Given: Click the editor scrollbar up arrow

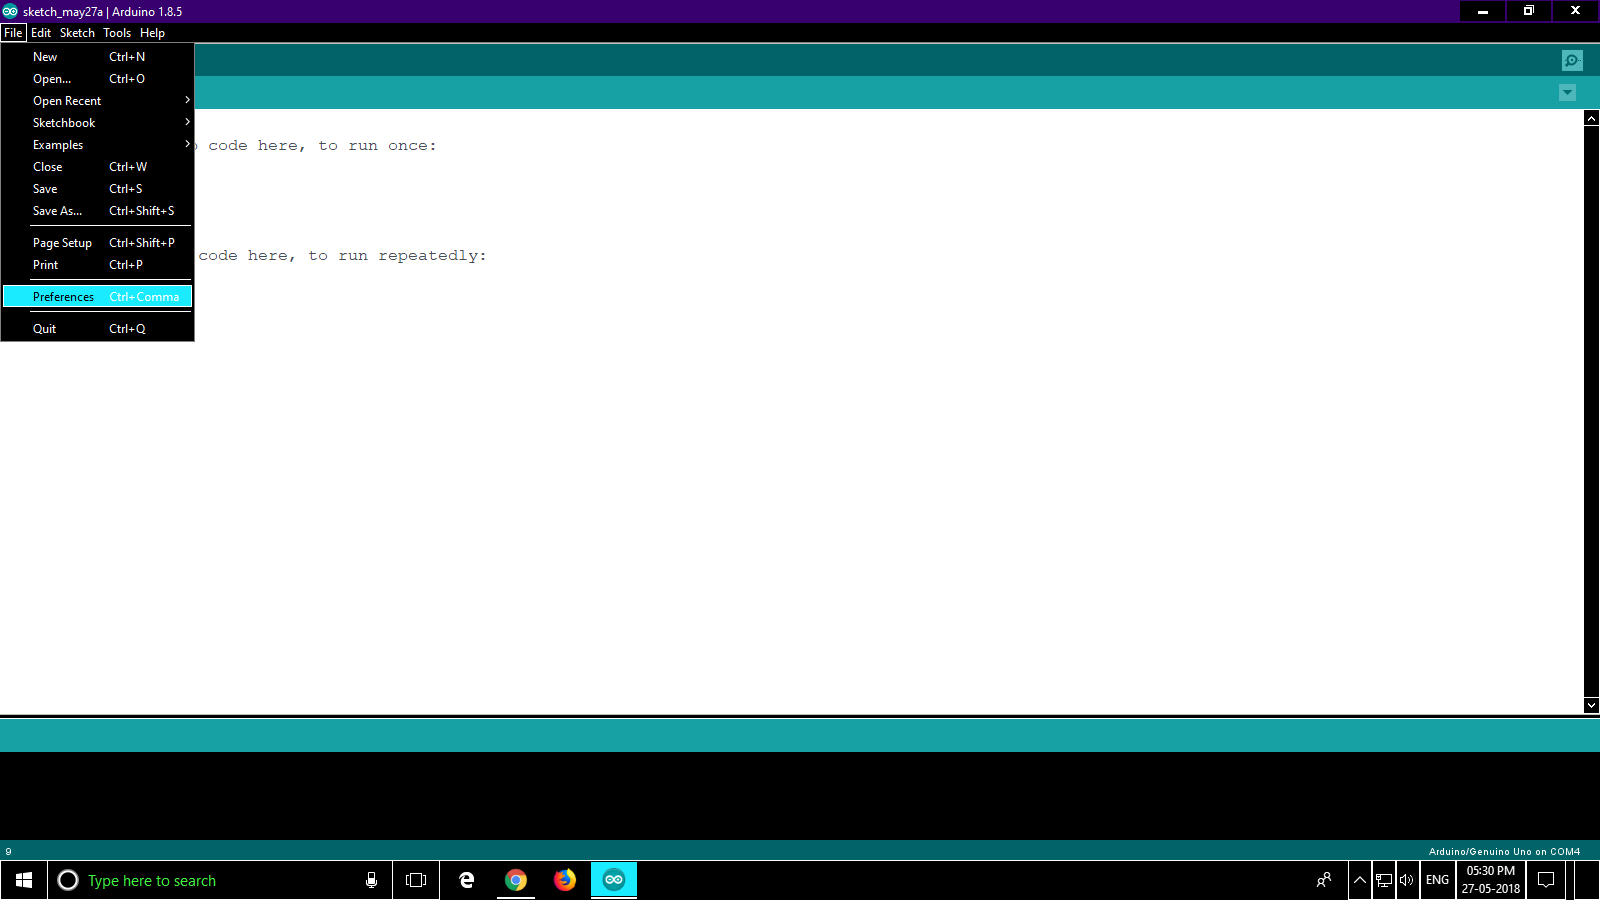Looking at the screenshot, I should click(x=1592, y=118).
